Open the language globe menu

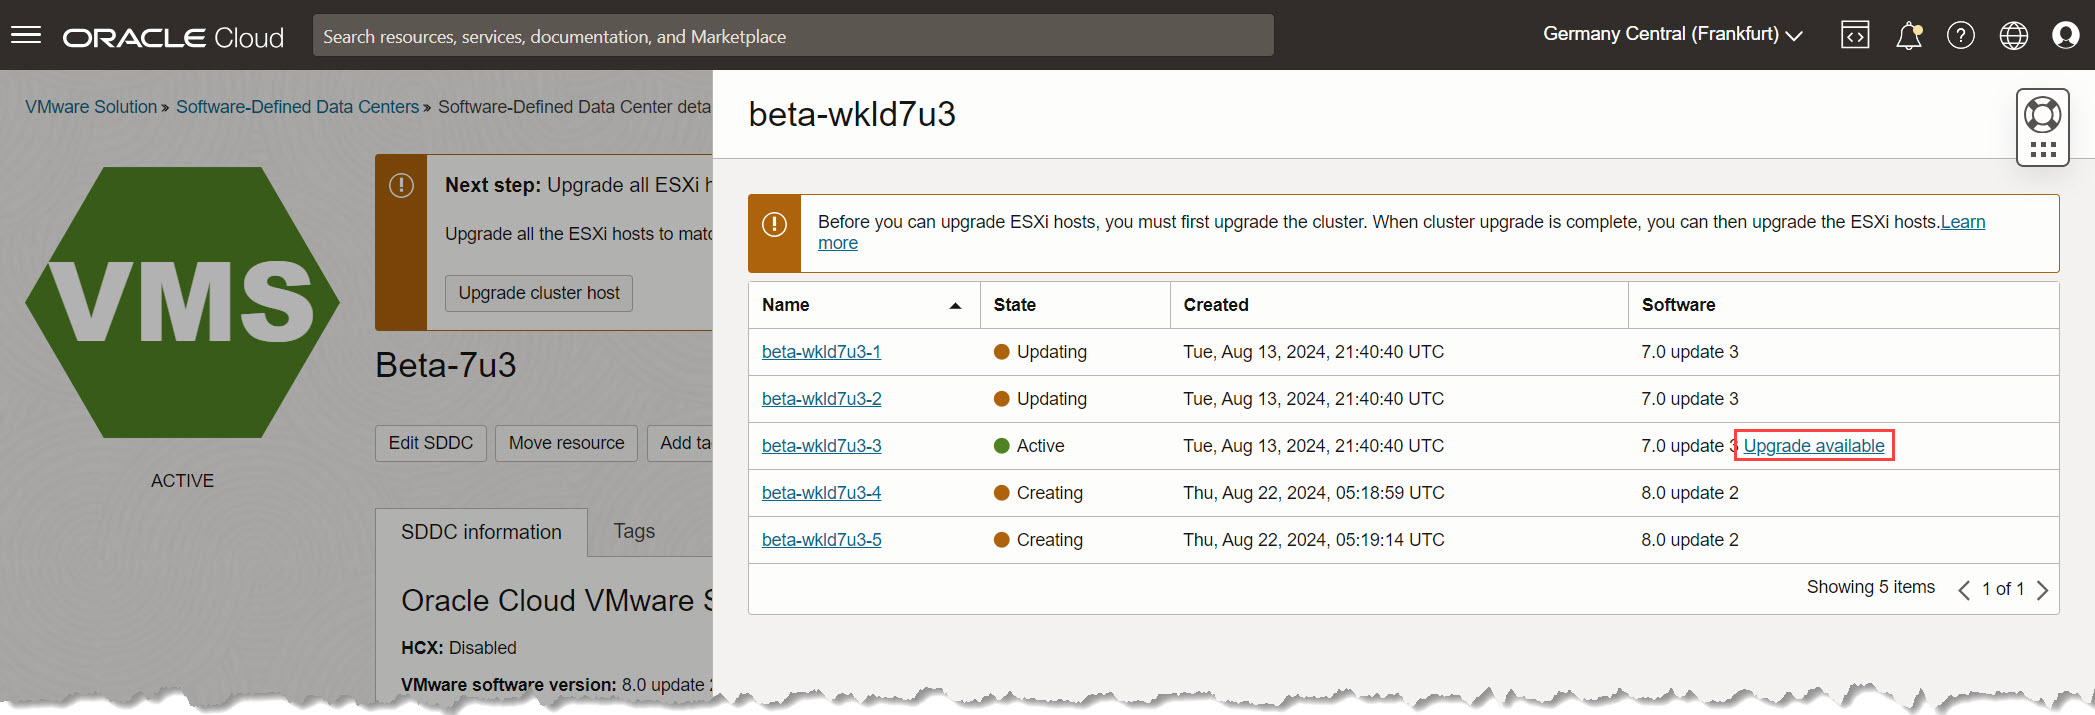[x=2013, y=36]
